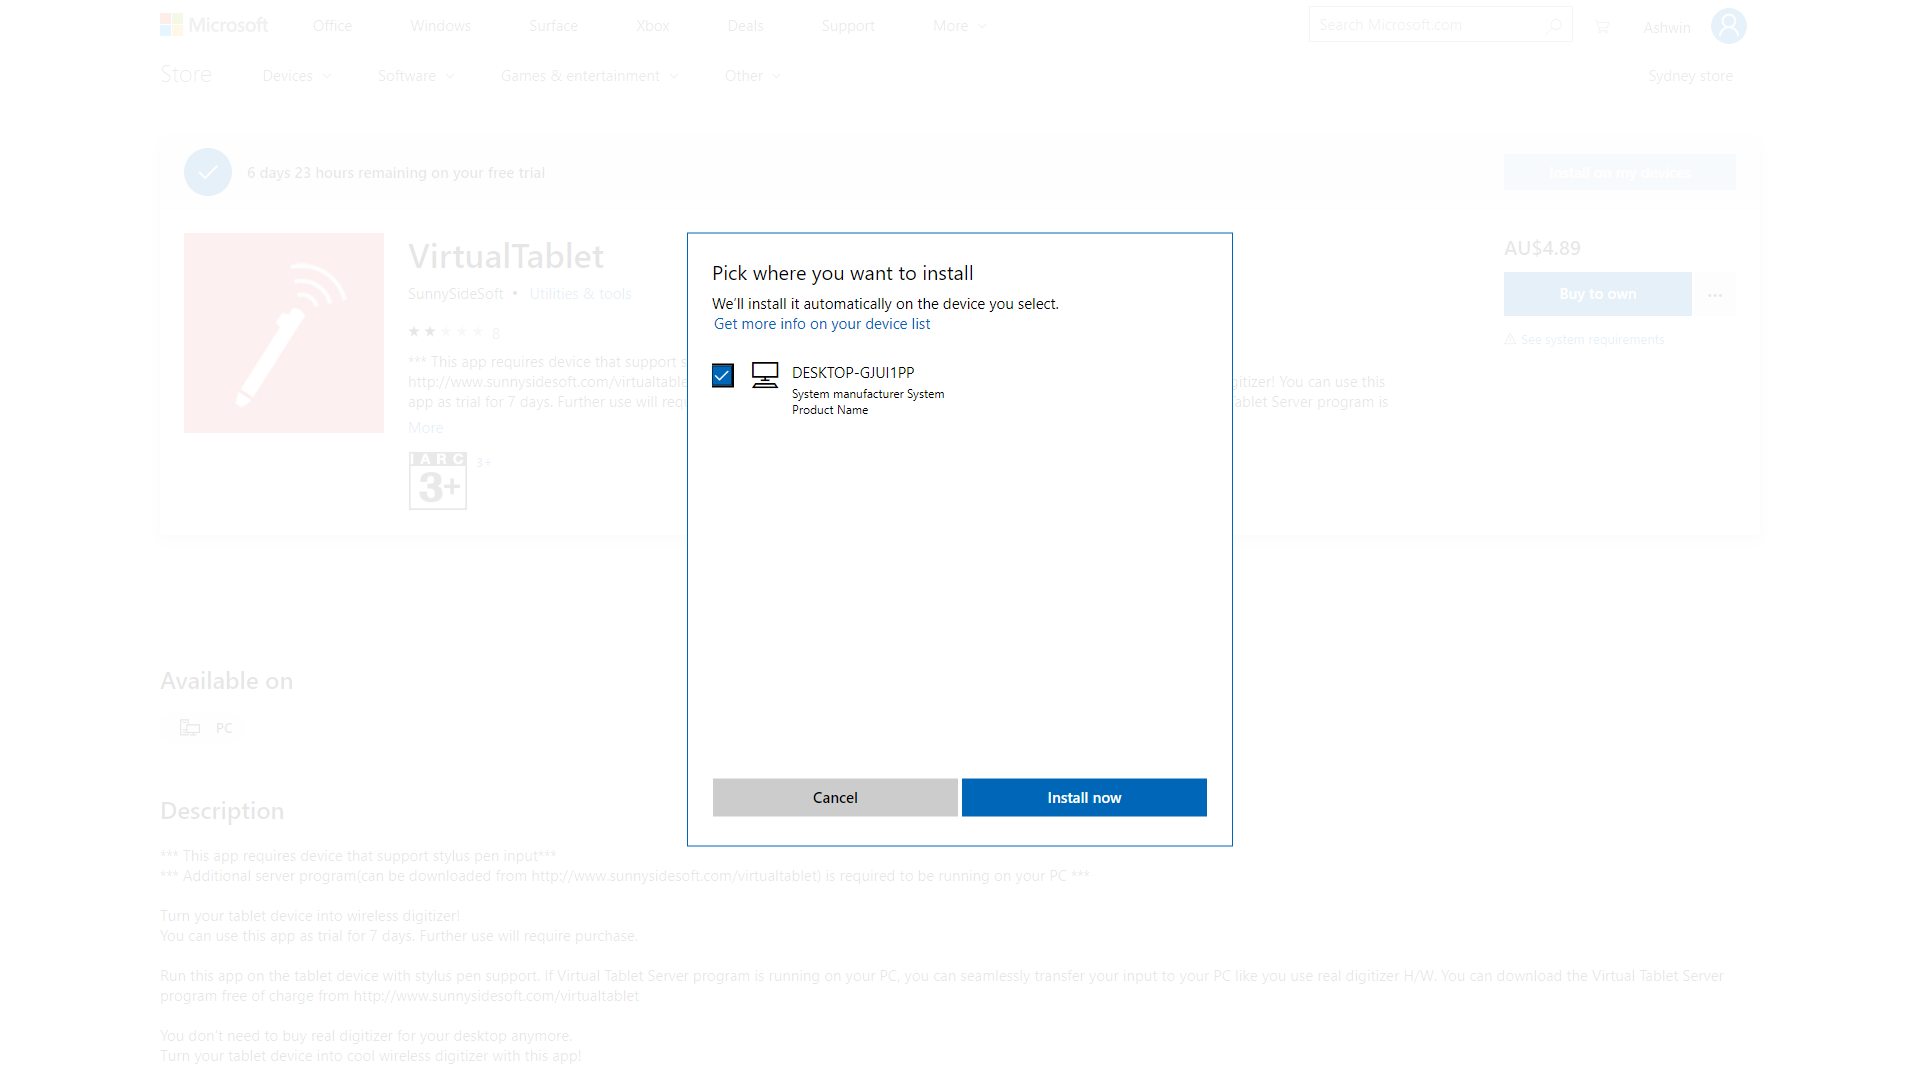Screen dimensions: 1920x1080
Task: Click the Install now button
Action: coord(1084,797)
